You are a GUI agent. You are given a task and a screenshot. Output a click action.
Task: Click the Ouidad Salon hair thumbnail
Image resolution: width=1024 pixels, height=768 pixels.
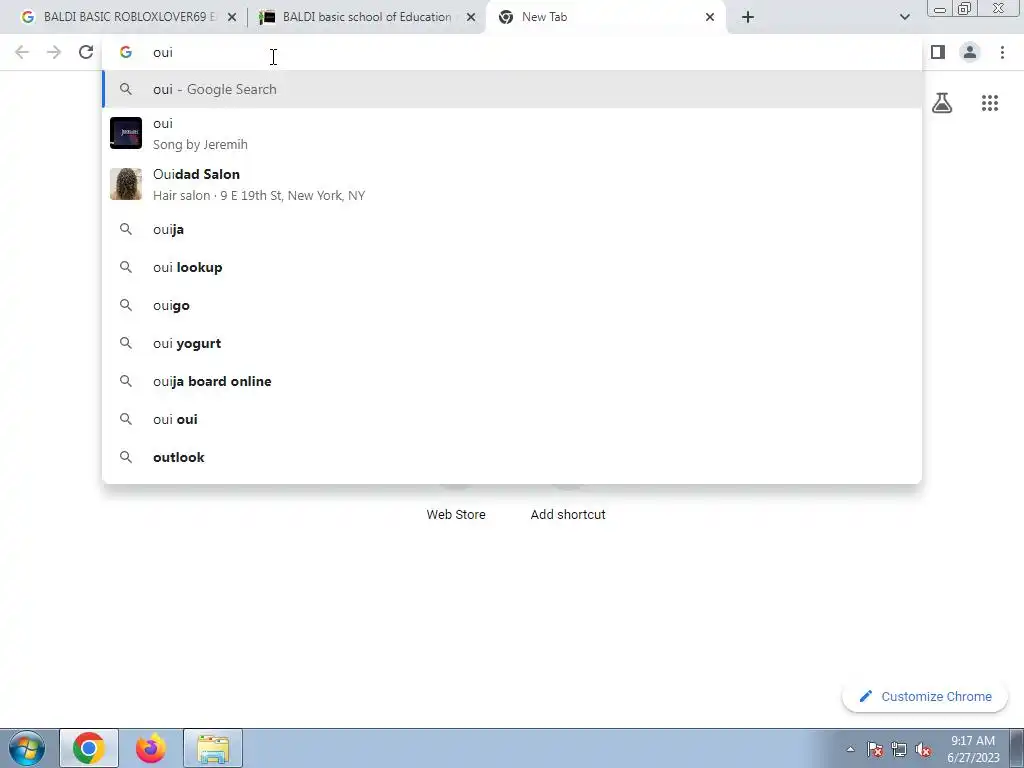[125, 184]
